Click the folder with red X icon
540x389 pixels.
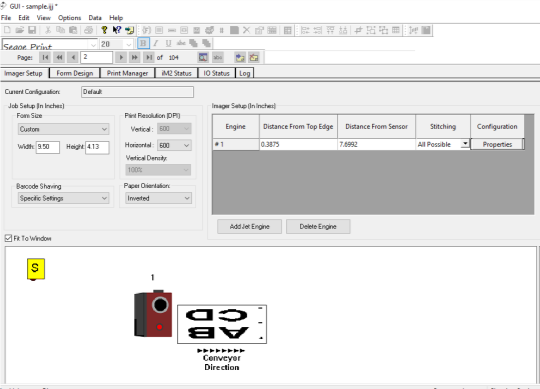(254, 57)
